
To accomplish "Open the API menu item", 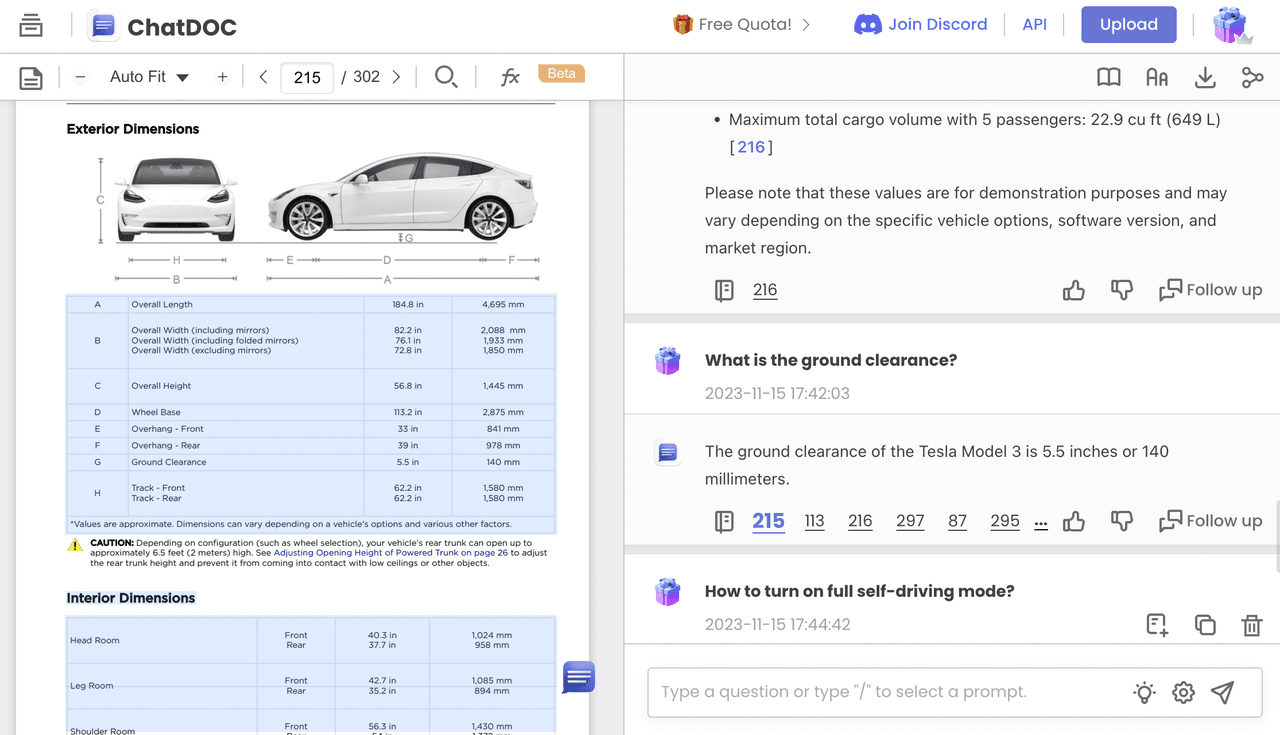I will [x=1034, y=24].
